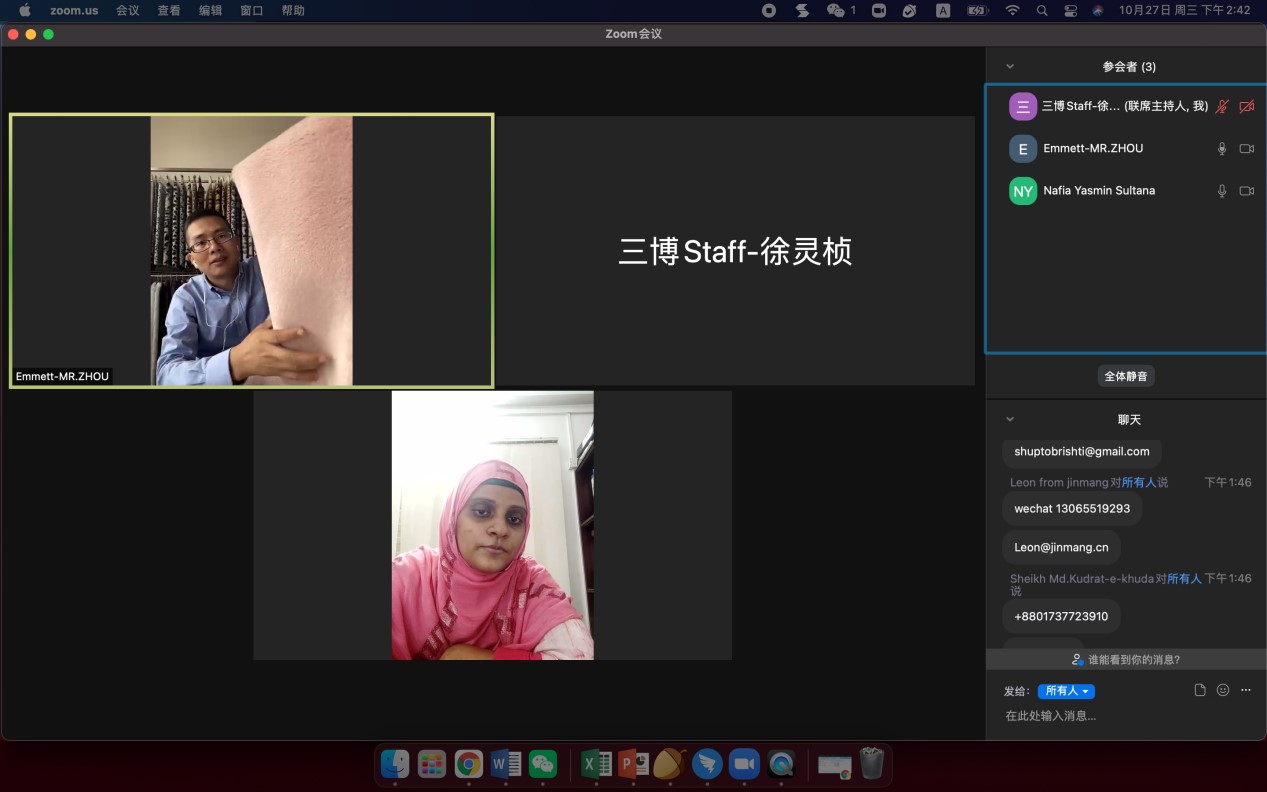
Task: Collapse the participants panel chevron
Action: tap(1010, 67)
